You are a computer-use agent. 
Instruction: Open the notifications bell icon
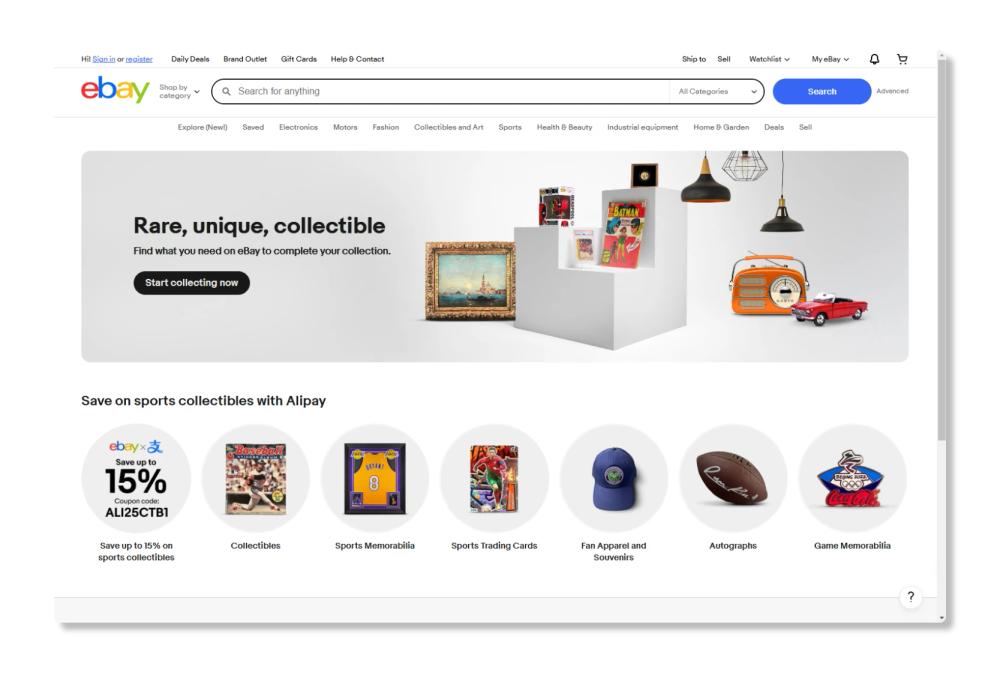click(x=874, y=59)
